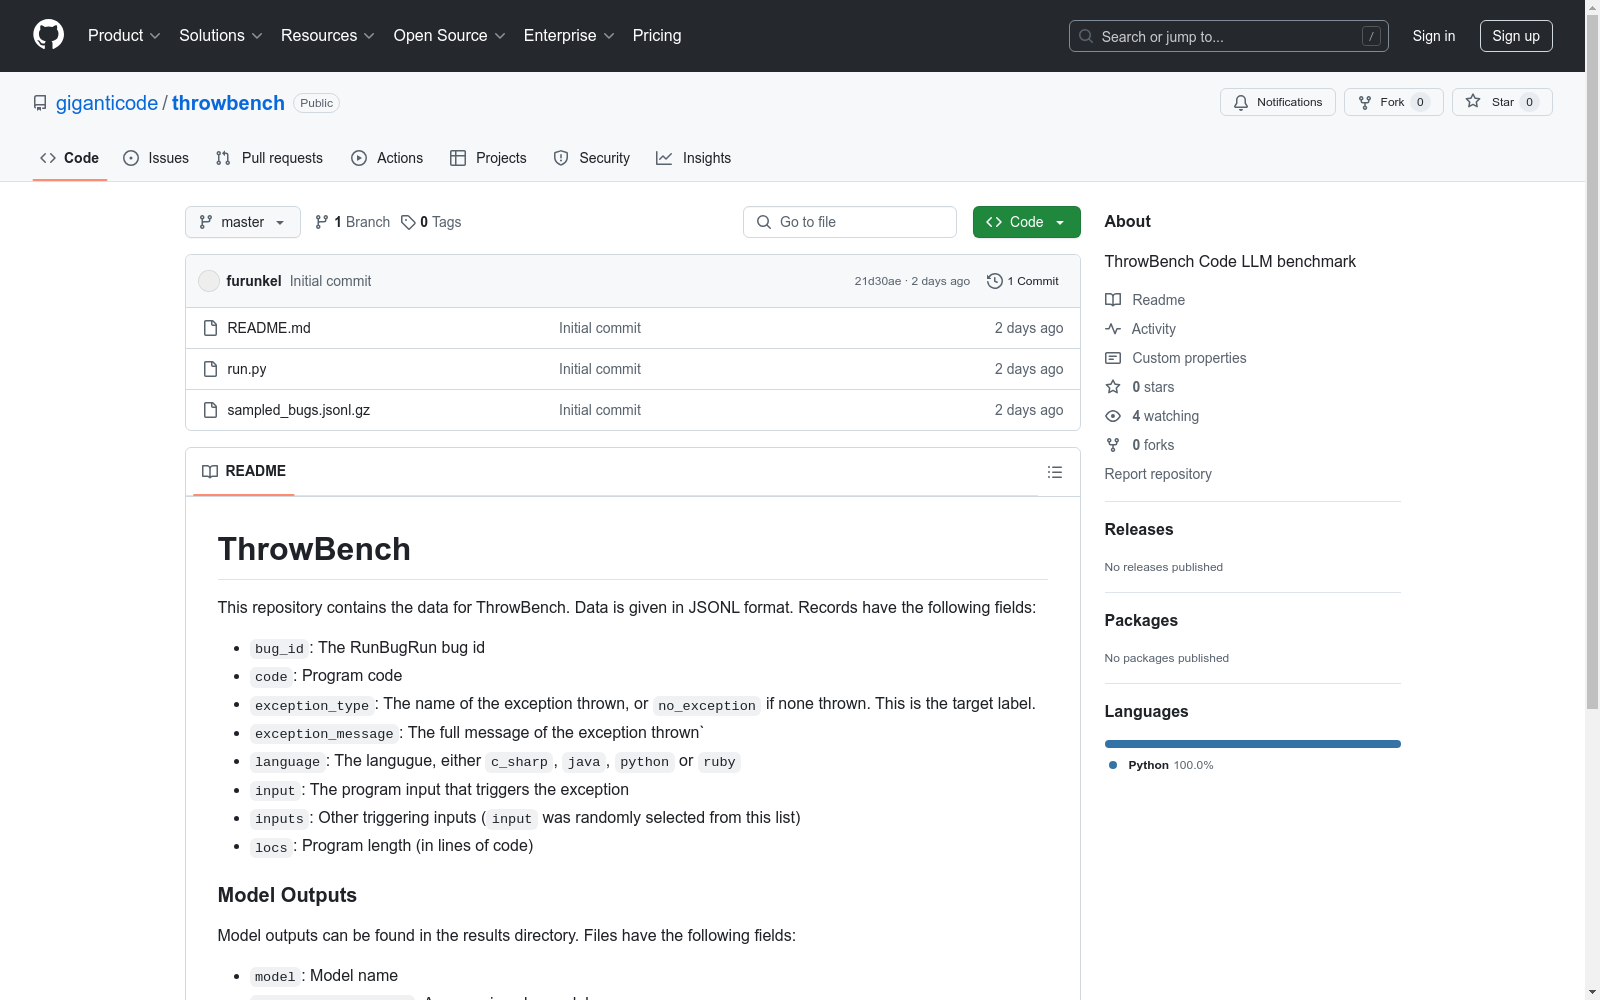
Task: Open the furunkel author link
Action: point(254,281)
